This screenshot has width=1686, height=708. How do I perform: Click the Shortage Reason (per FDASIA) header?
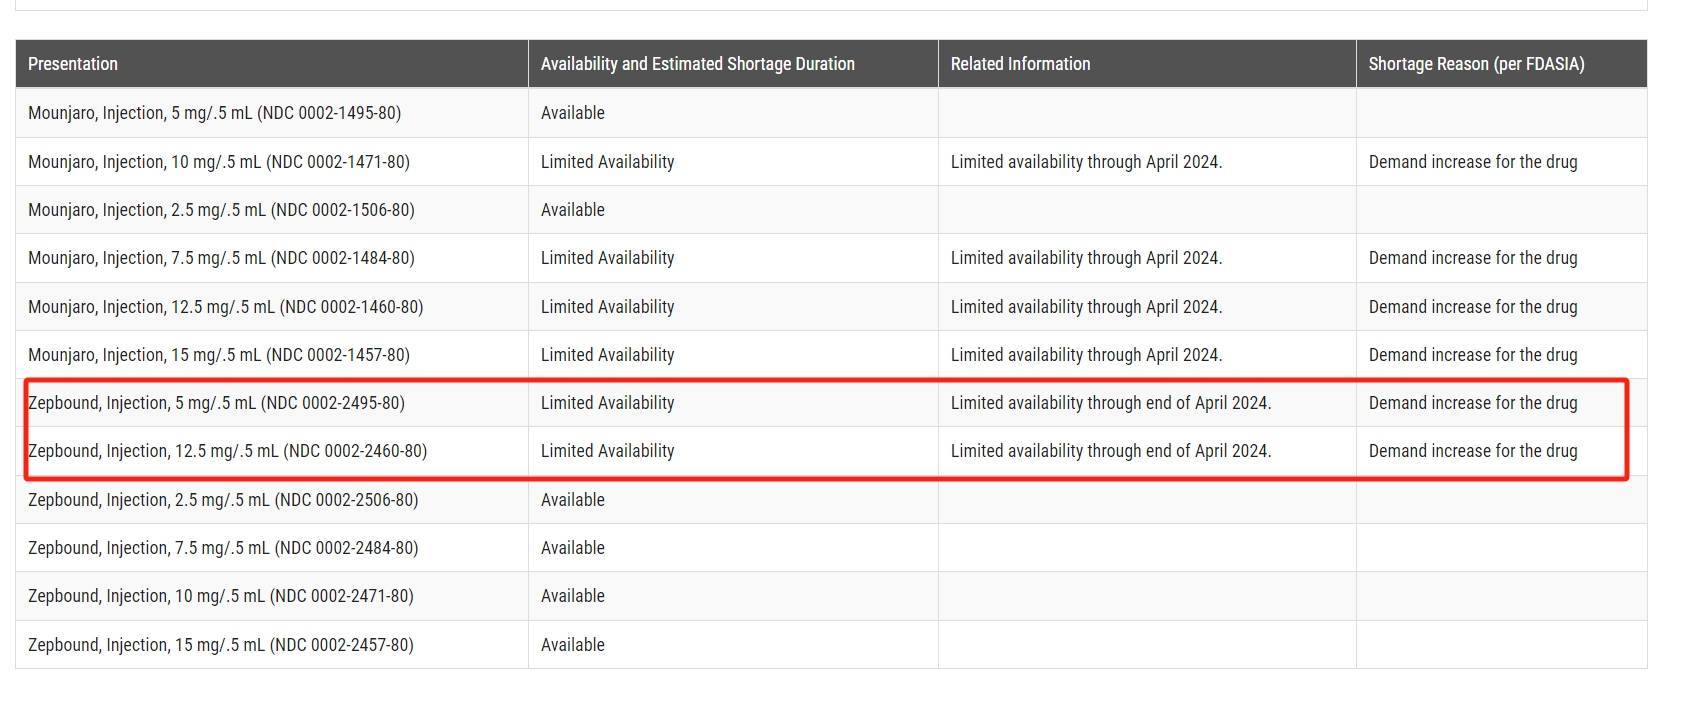[x=1476, y=64]
